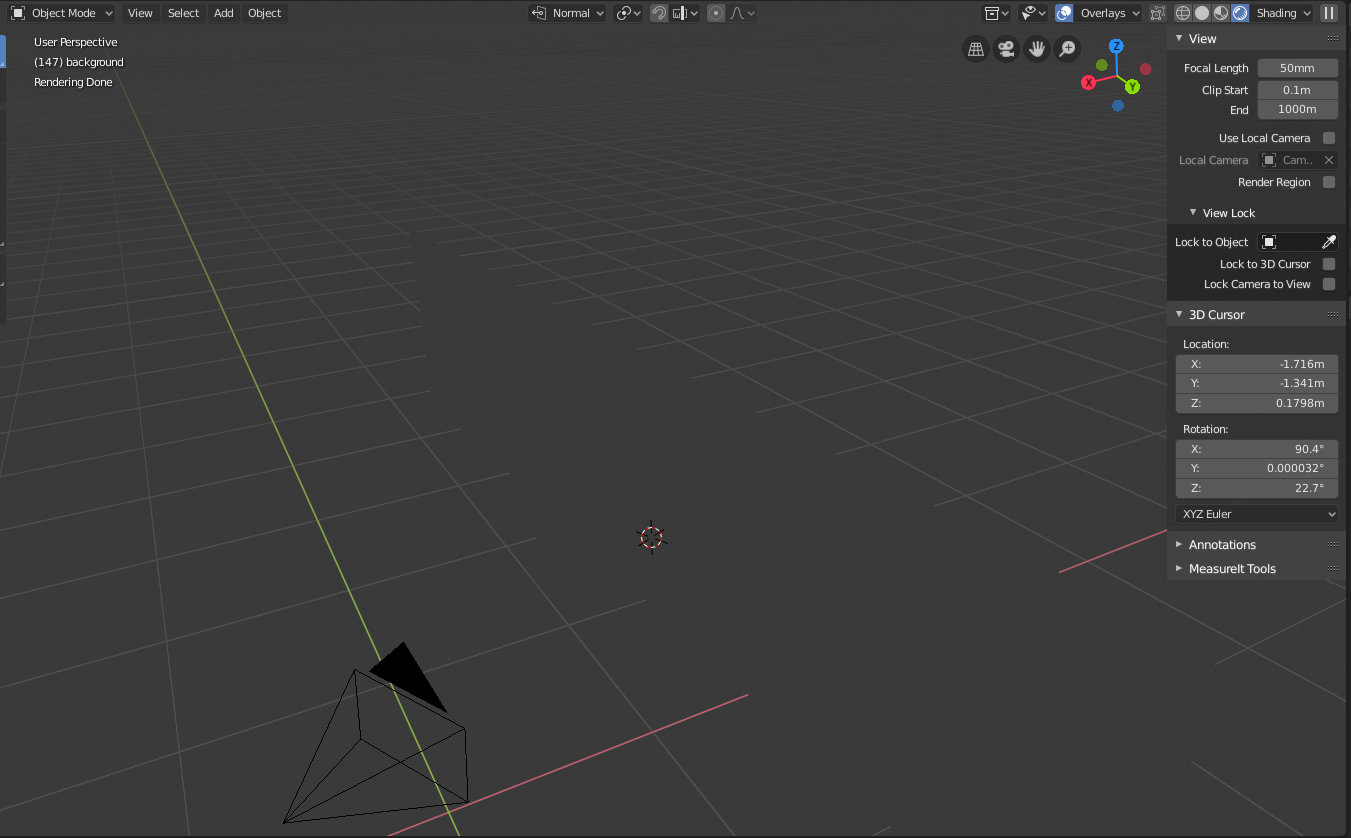
Task: Click the dark blue negative Z gizmo dot
Action: (1117, 105)
